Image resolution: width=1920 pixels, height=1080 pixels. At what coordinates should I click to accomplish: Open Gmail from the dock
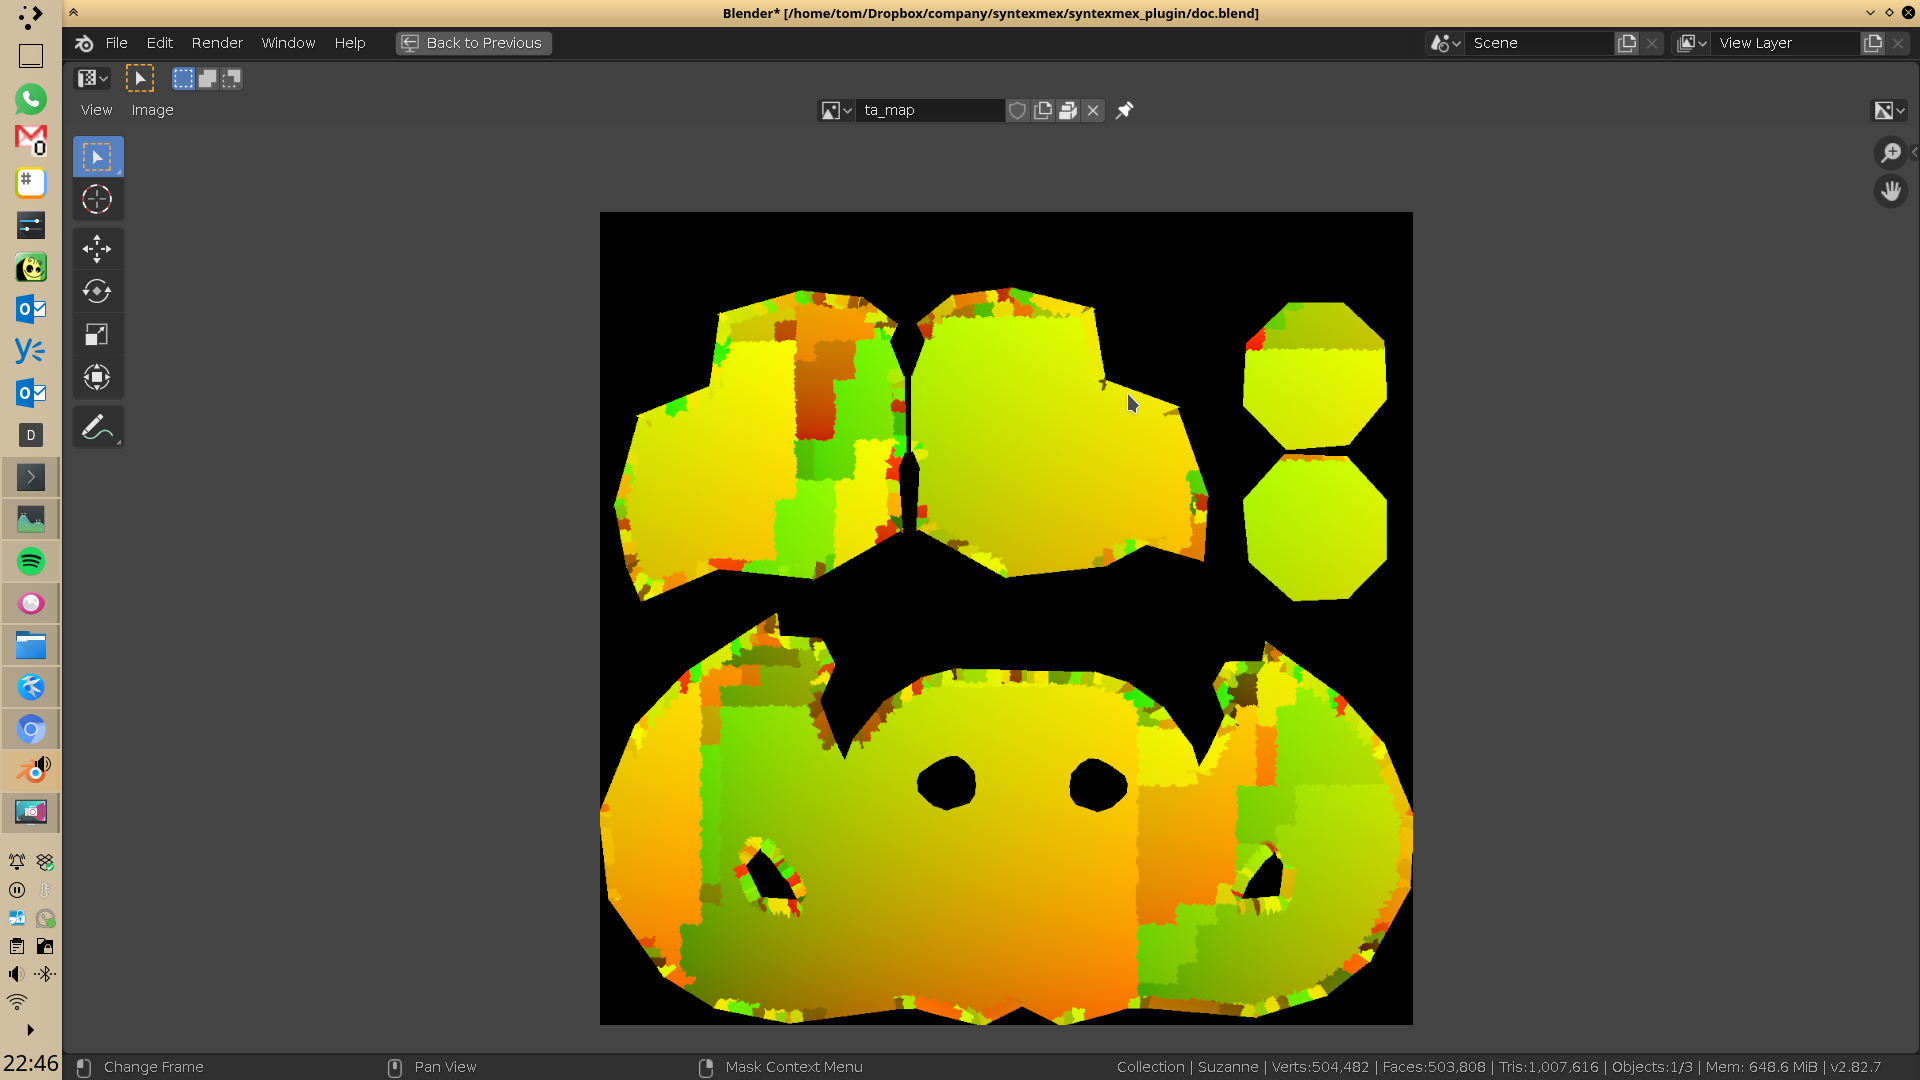[x=31, y=140]
